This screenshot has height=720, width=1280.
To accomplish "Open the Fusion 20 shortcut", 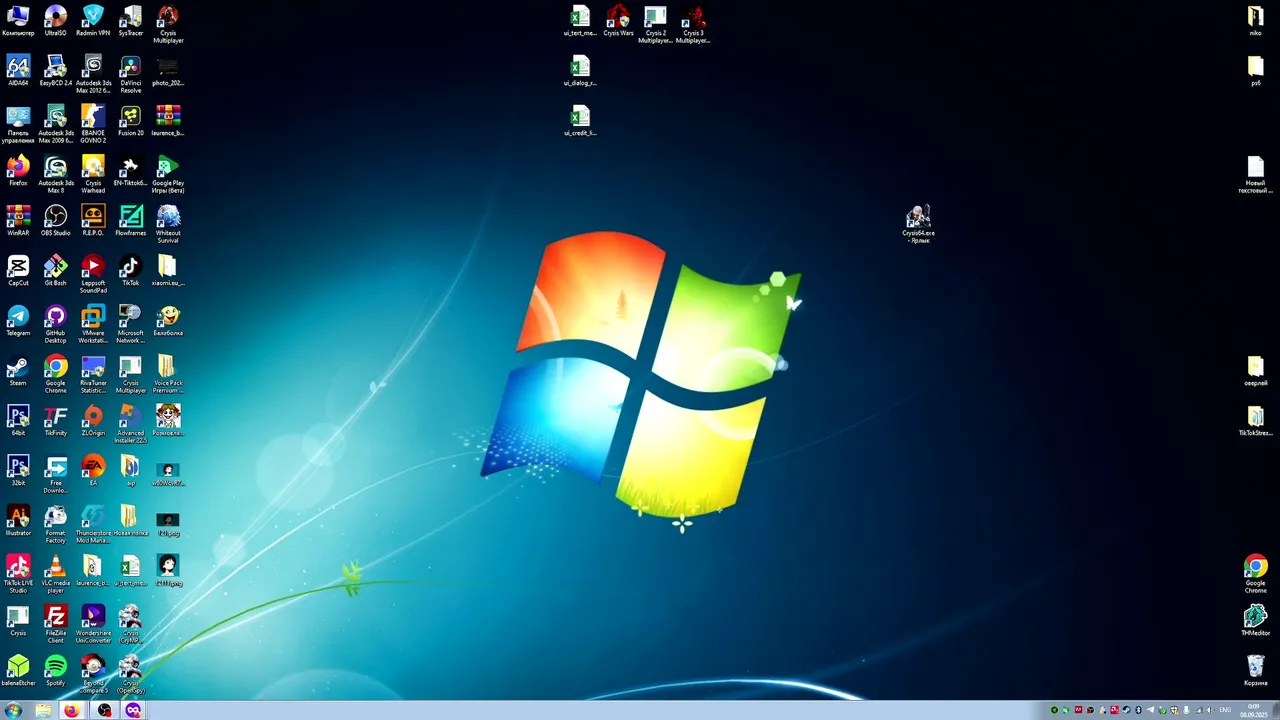I will (x=130, y=121).
